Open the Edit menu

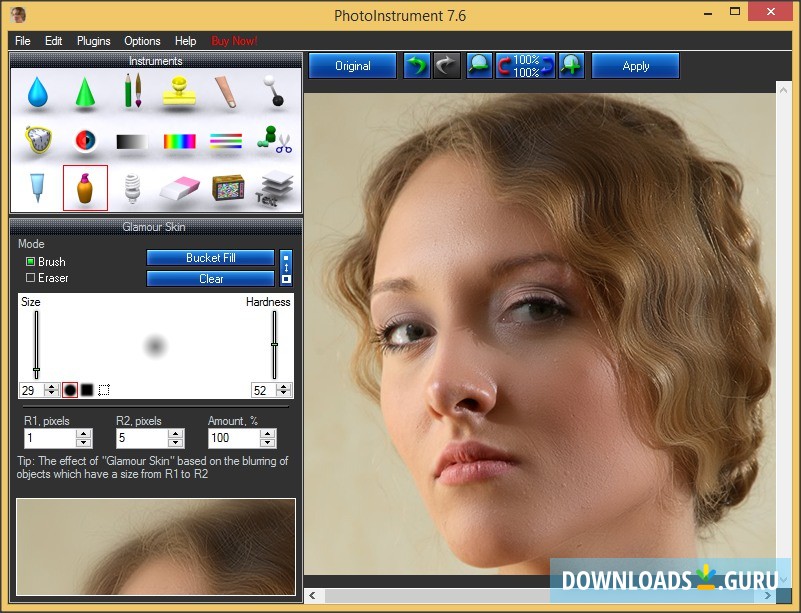pyautogui.click(x=53, y=41)
